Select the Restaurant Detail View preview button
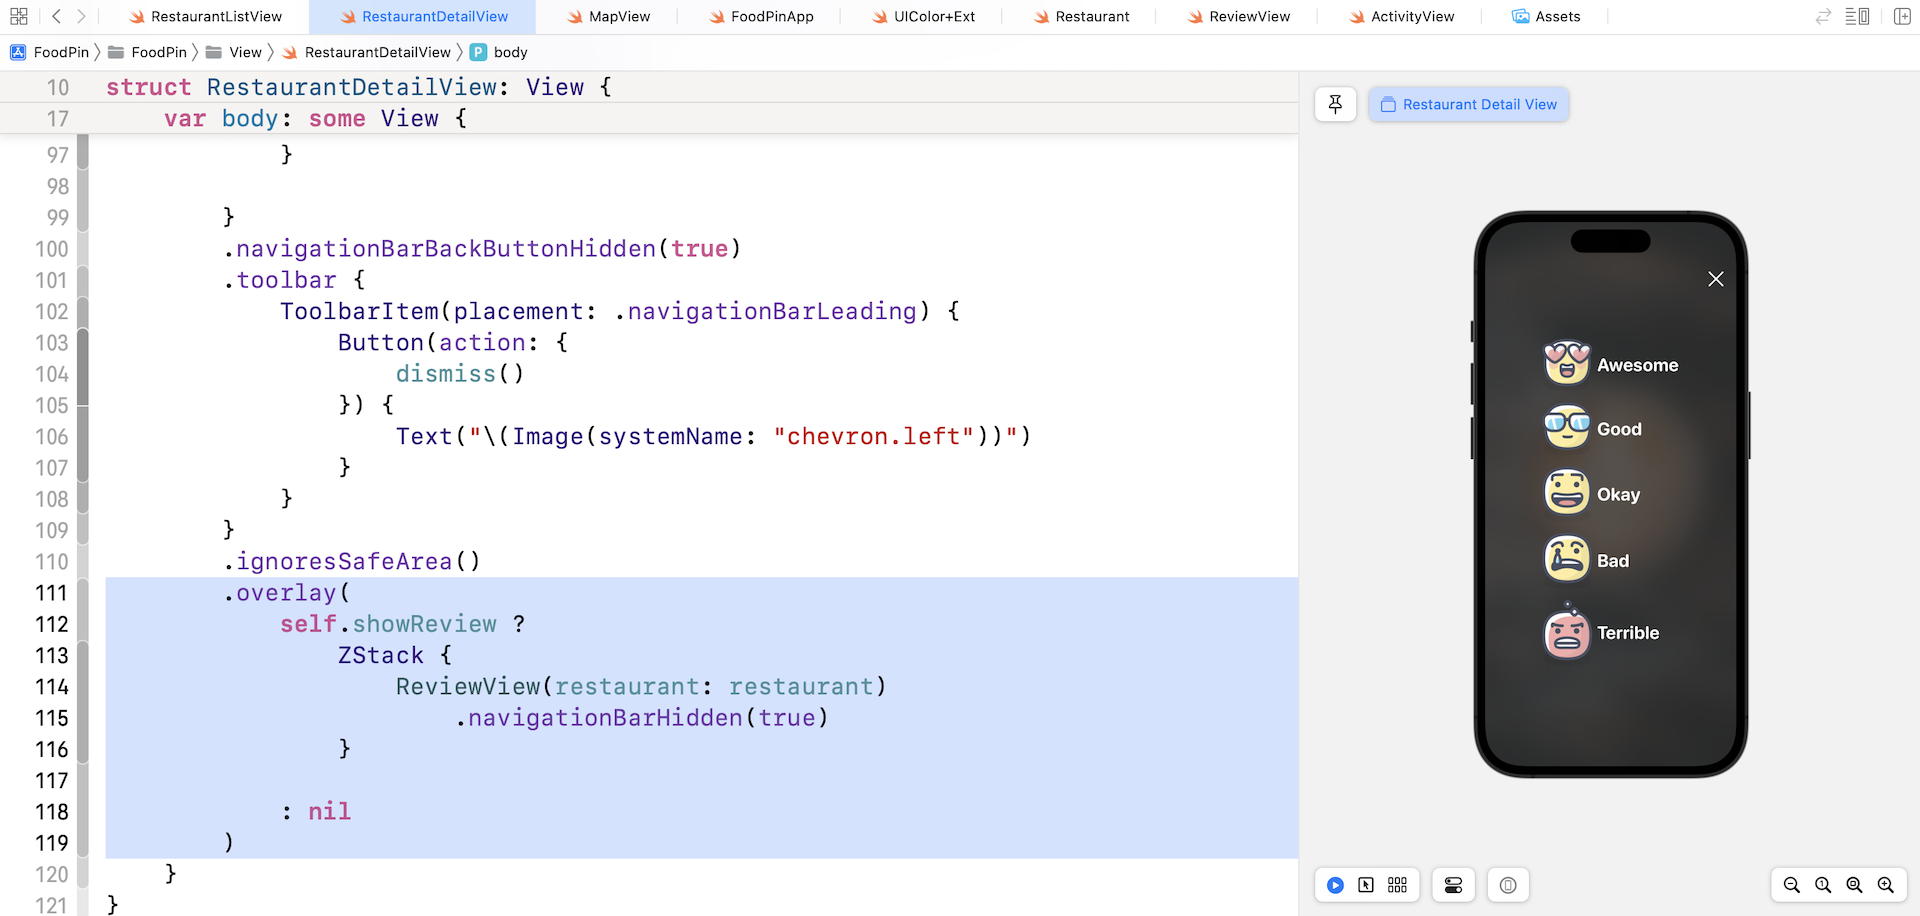Viewport: 1920px width, 916px height. (x=1468, y=104)
